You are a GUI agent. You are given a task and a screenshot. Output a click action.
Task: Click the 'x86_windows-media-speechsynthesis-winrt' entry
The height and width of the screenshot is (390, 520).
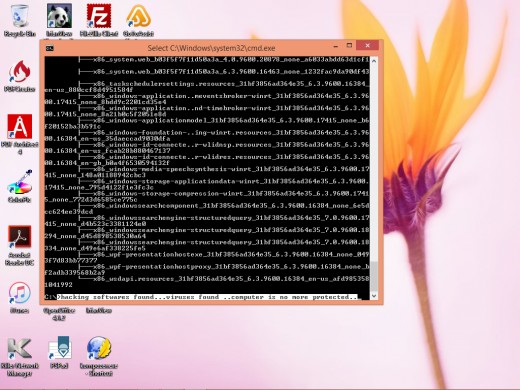coord(231,169)
